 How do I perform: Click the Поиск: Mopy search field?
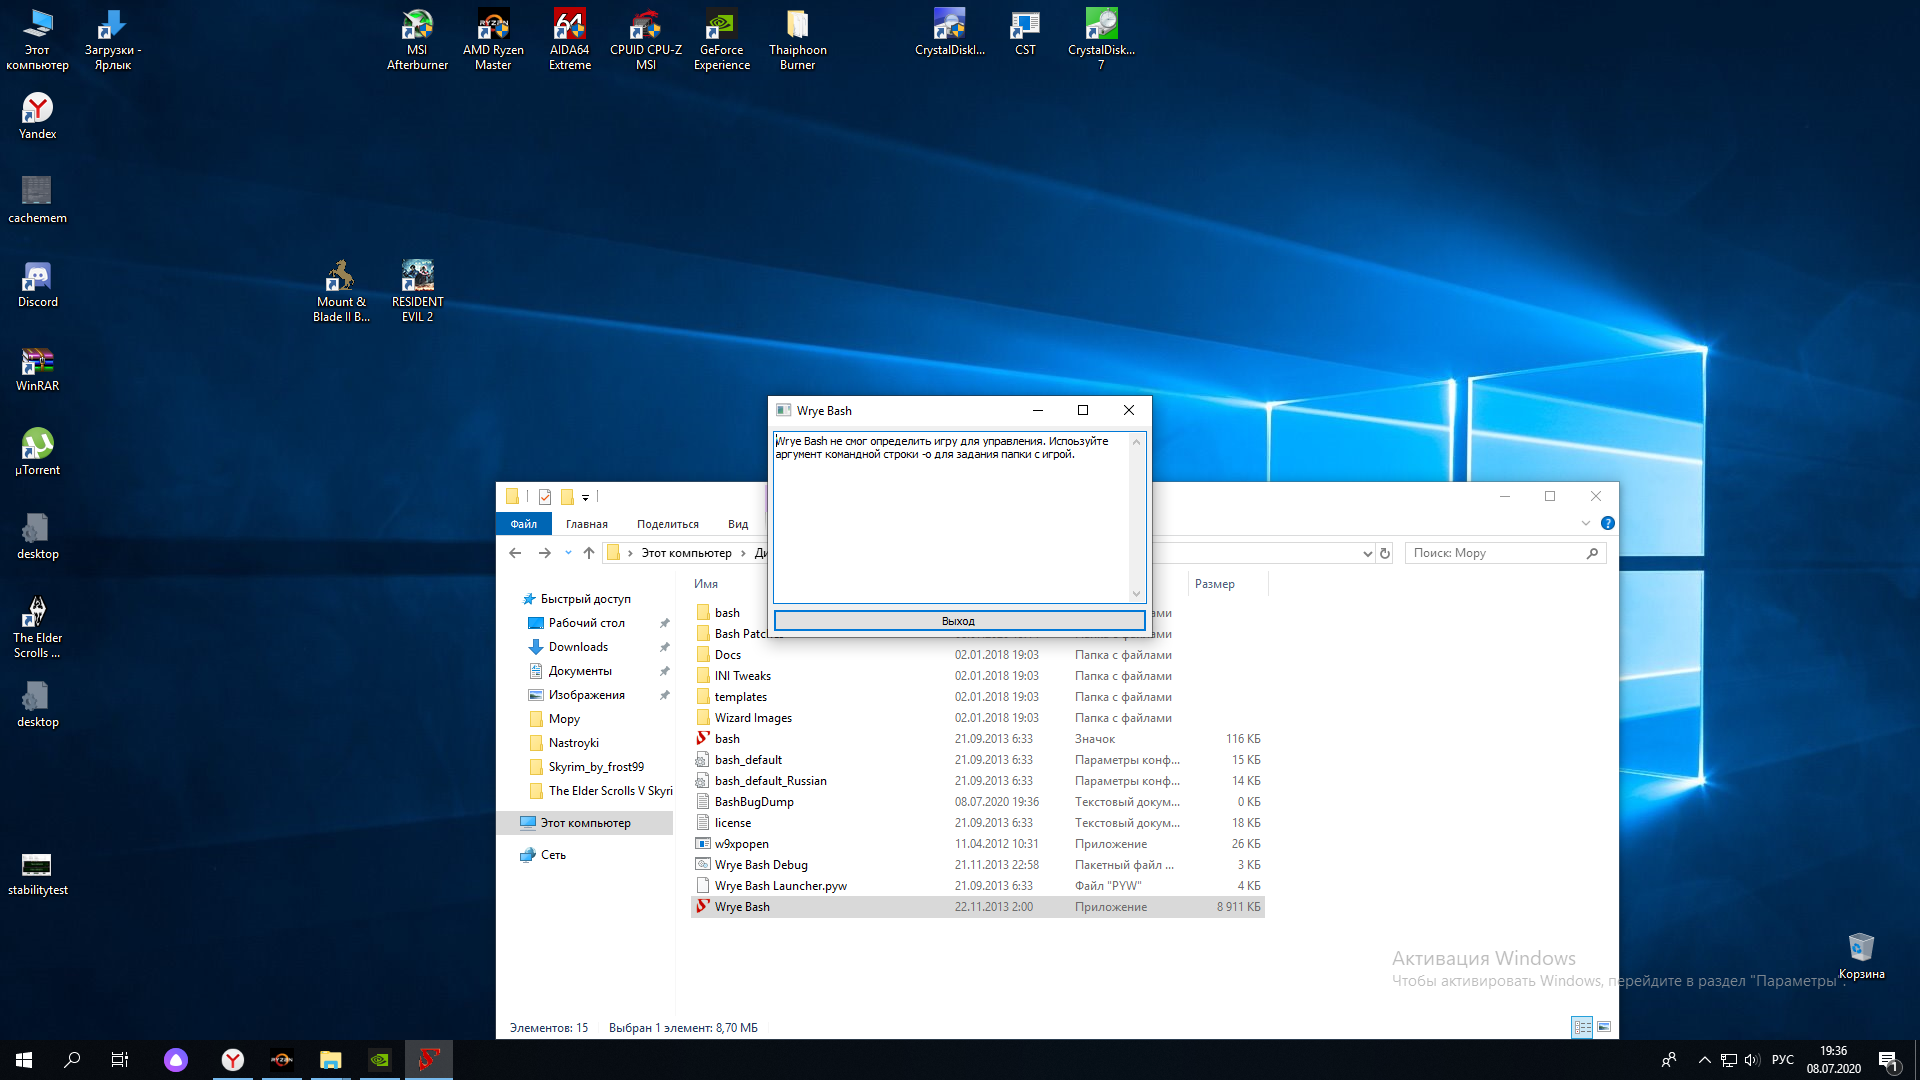[x=1495, y=553]
